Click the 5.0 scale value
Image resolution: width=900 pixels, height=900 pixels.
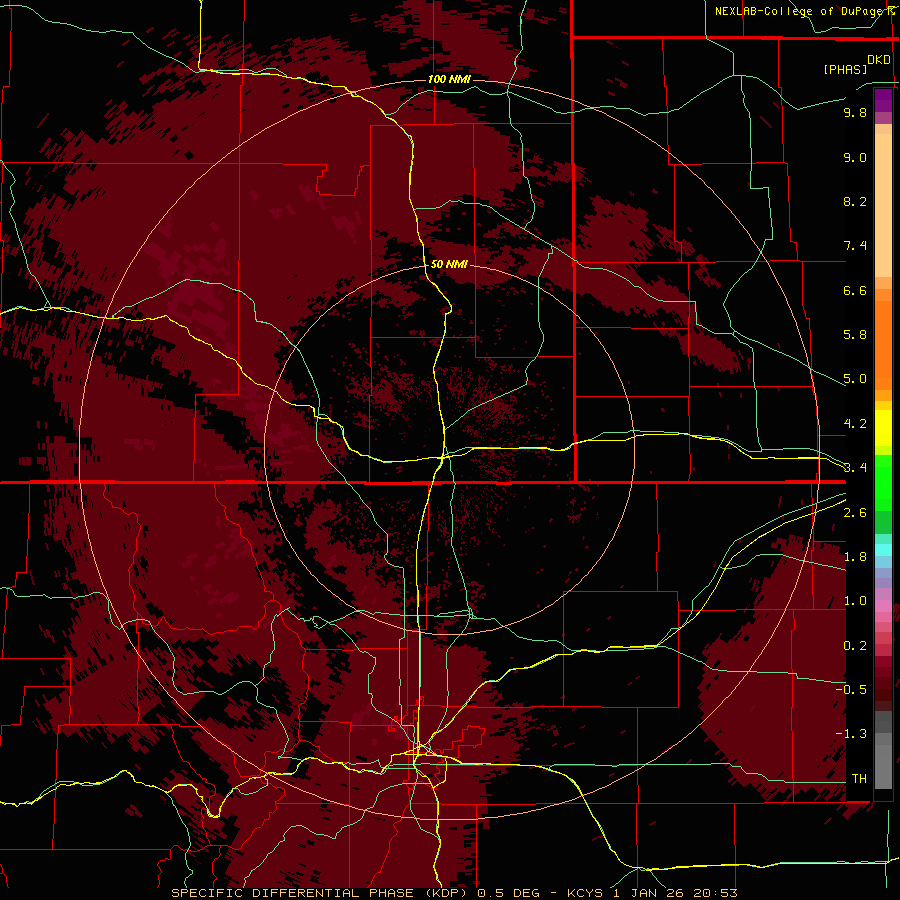coord(855,379)
